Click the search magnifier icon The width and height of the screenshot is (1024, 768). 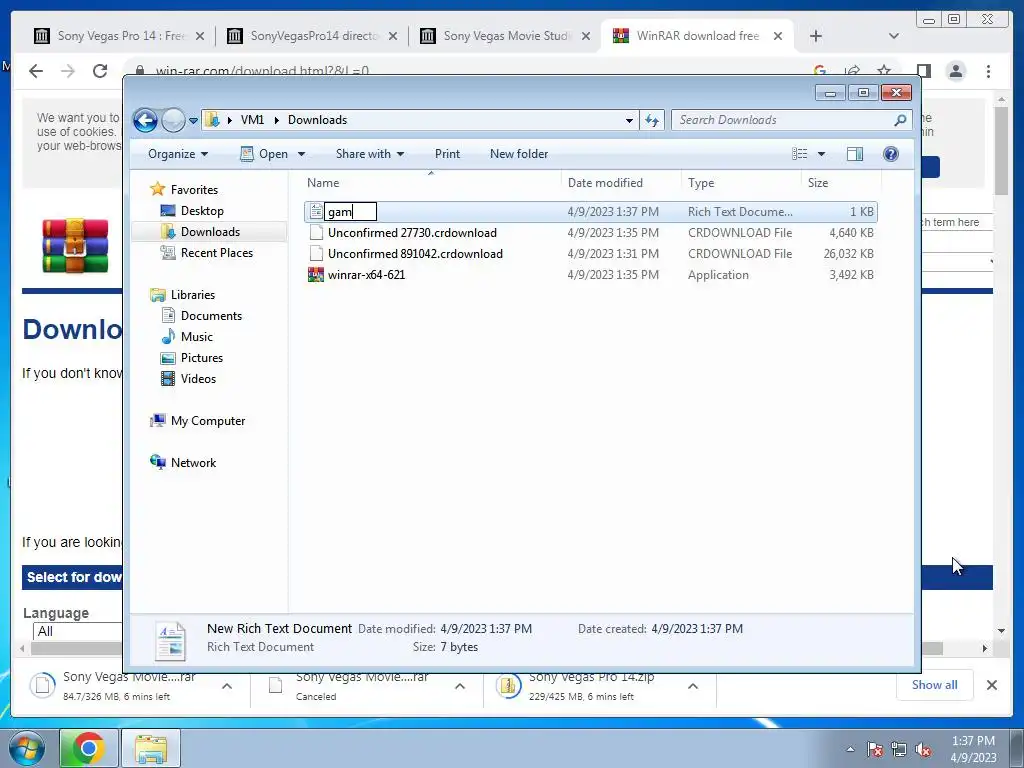tap(900, 120)
